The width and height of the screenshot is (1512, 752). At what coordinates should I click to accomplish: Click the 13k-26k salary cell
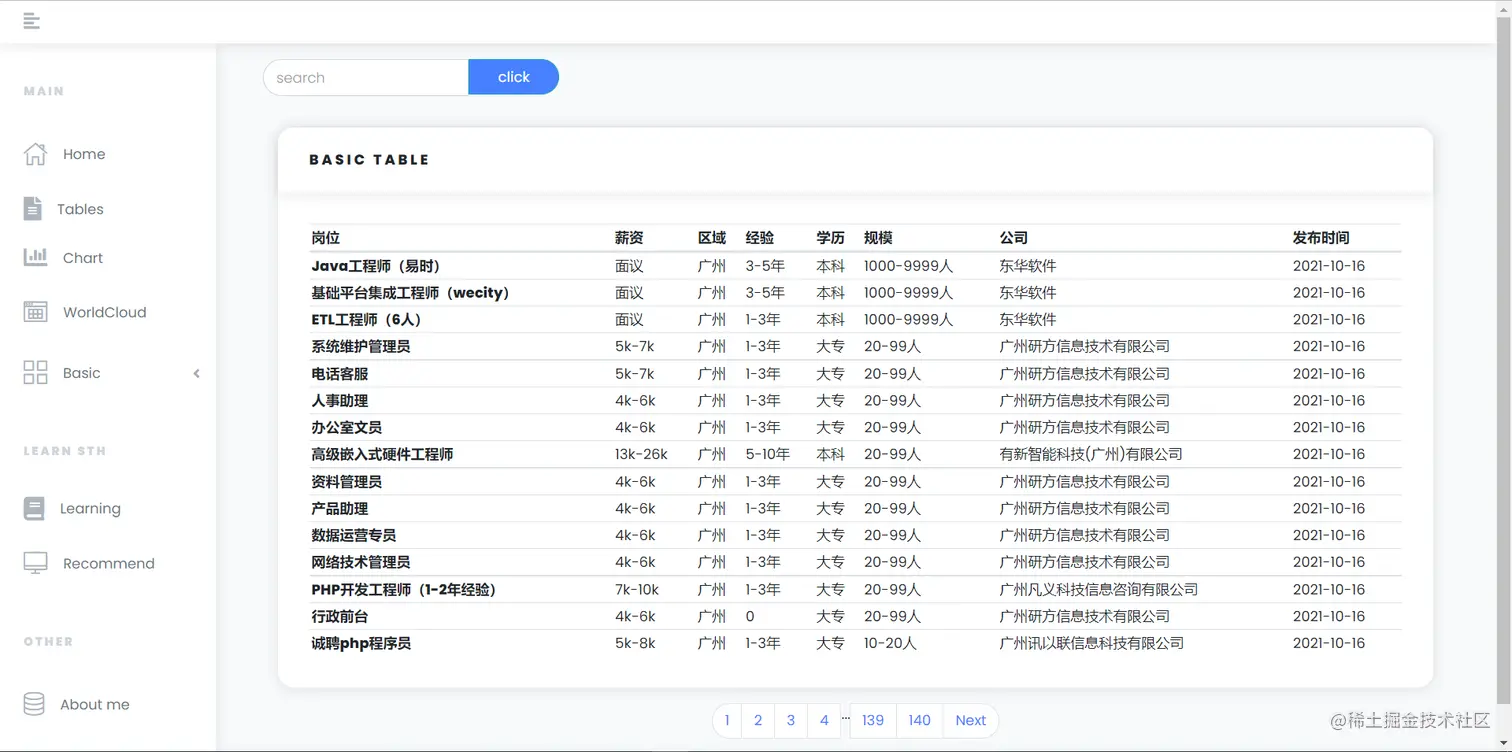click(642, 455)
